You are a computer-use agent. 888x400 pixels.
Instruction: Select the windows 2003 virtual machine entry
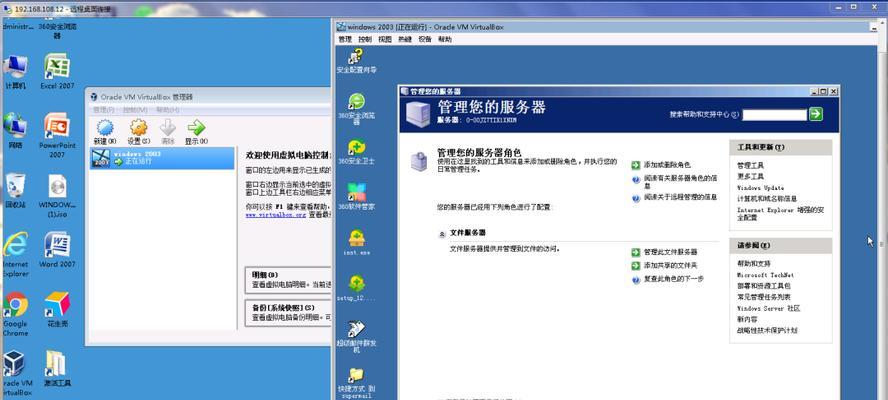point(162,158)
